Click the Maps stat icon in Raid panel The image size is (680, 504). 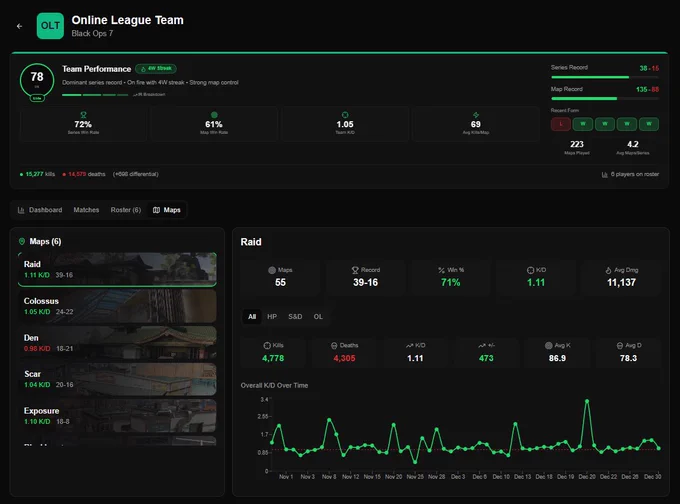click(272, 270)
